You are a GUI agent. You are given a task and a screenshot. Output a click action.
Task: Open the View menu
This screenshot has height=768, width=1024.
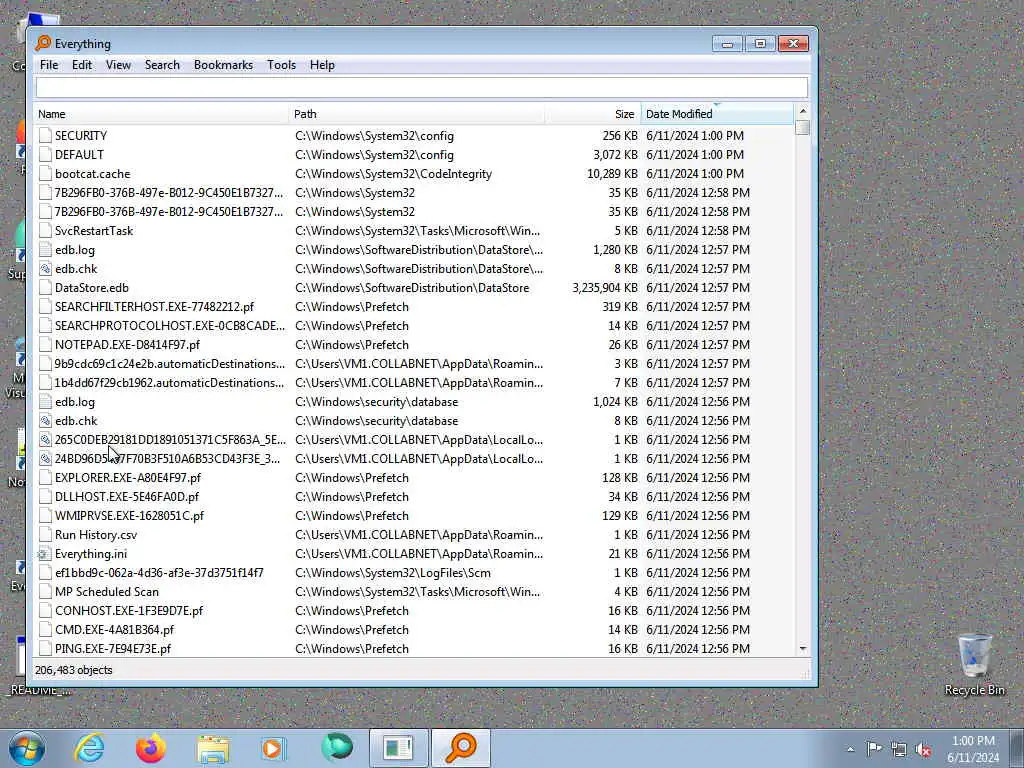coord(118,65)
